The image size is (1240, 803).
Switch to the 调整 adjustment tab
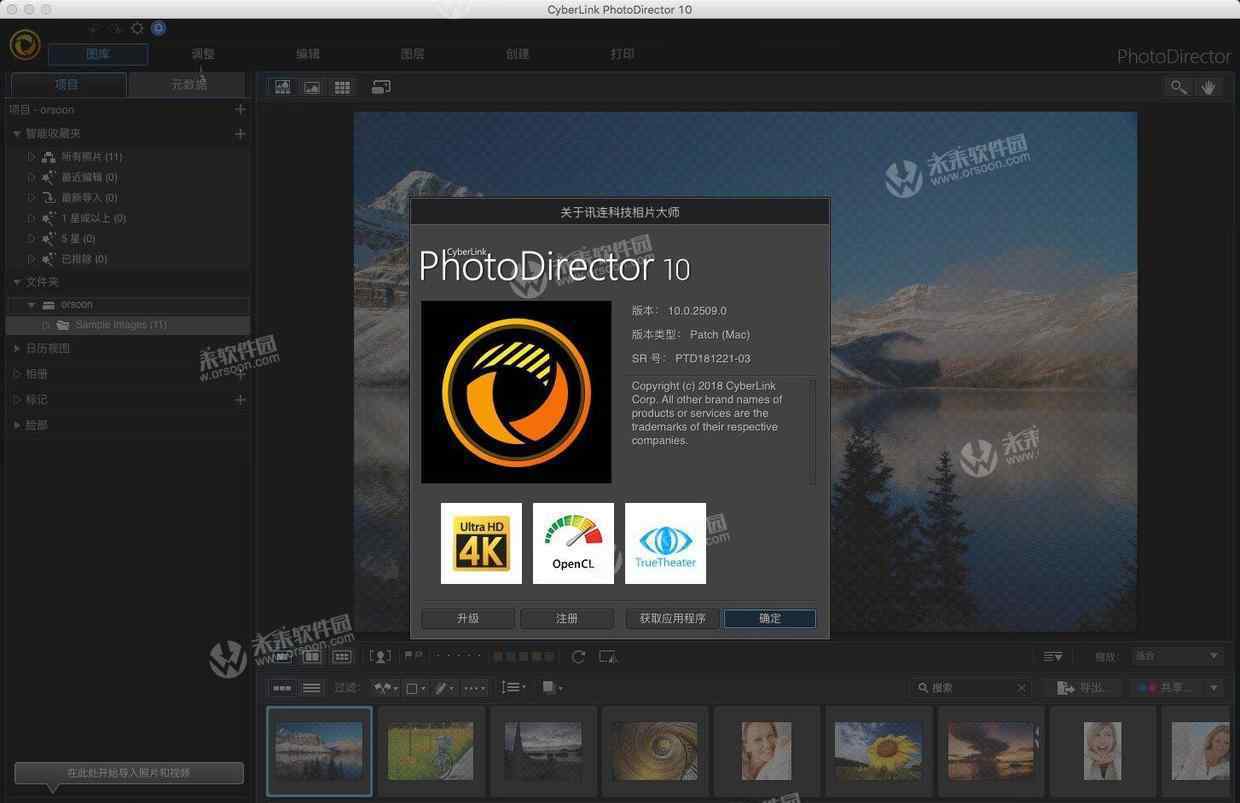pos(203,54)
